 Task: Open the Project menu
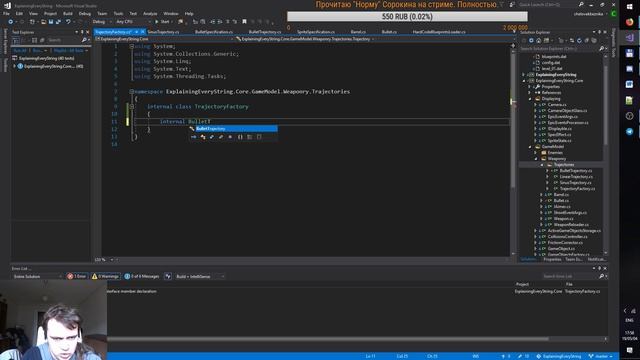pyautogui.click(x=50, y=13)
